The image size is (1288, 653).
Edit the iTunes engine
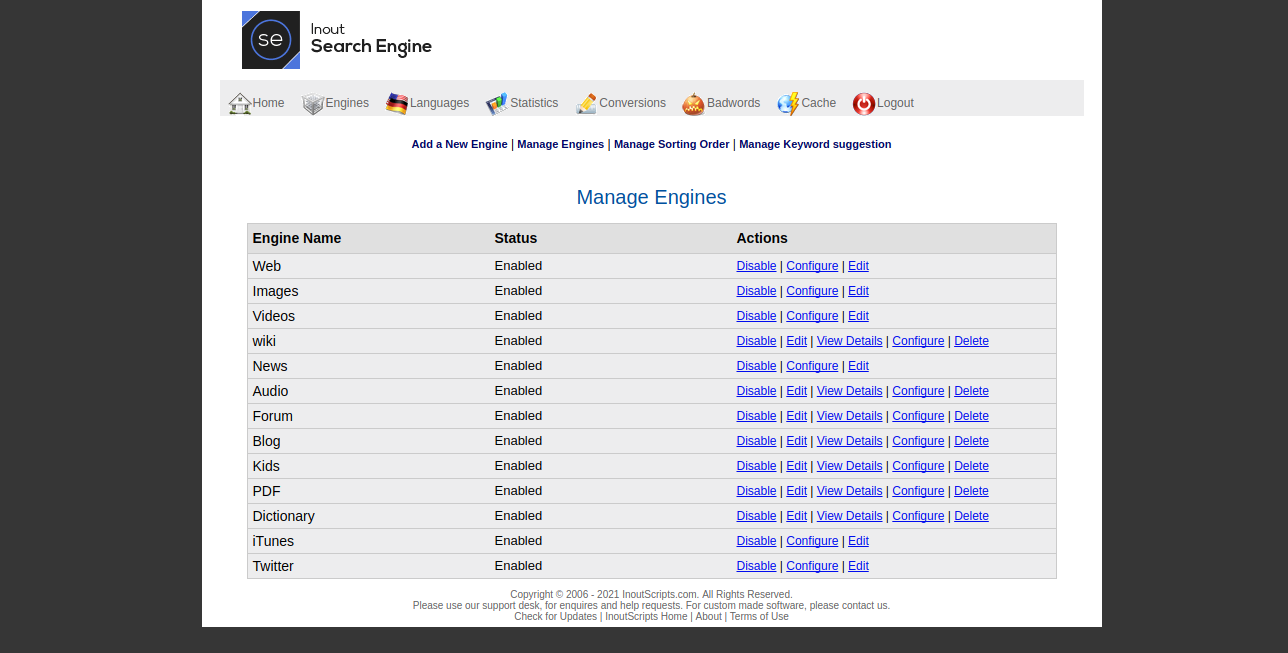[858, 541]
